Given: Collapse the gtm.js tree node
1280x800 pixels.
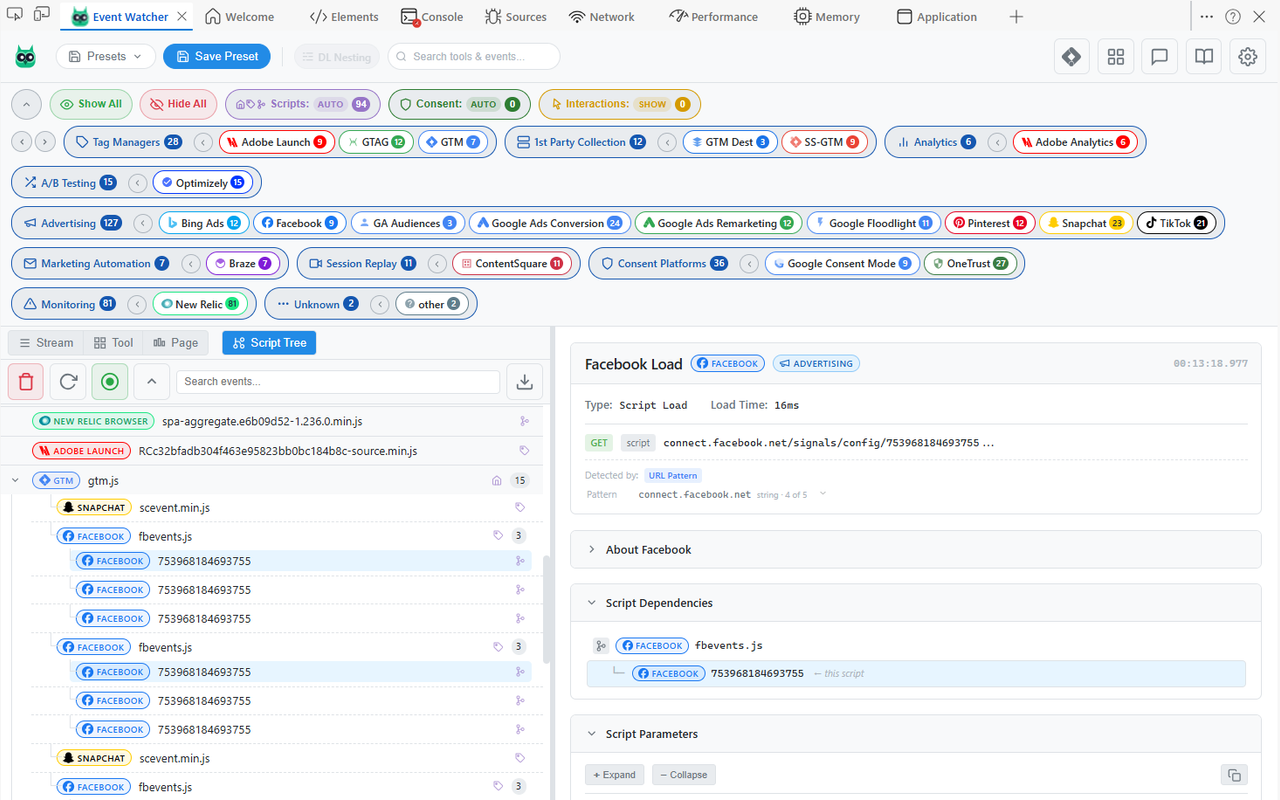Looking at the screenshot, I should [15, 481].
